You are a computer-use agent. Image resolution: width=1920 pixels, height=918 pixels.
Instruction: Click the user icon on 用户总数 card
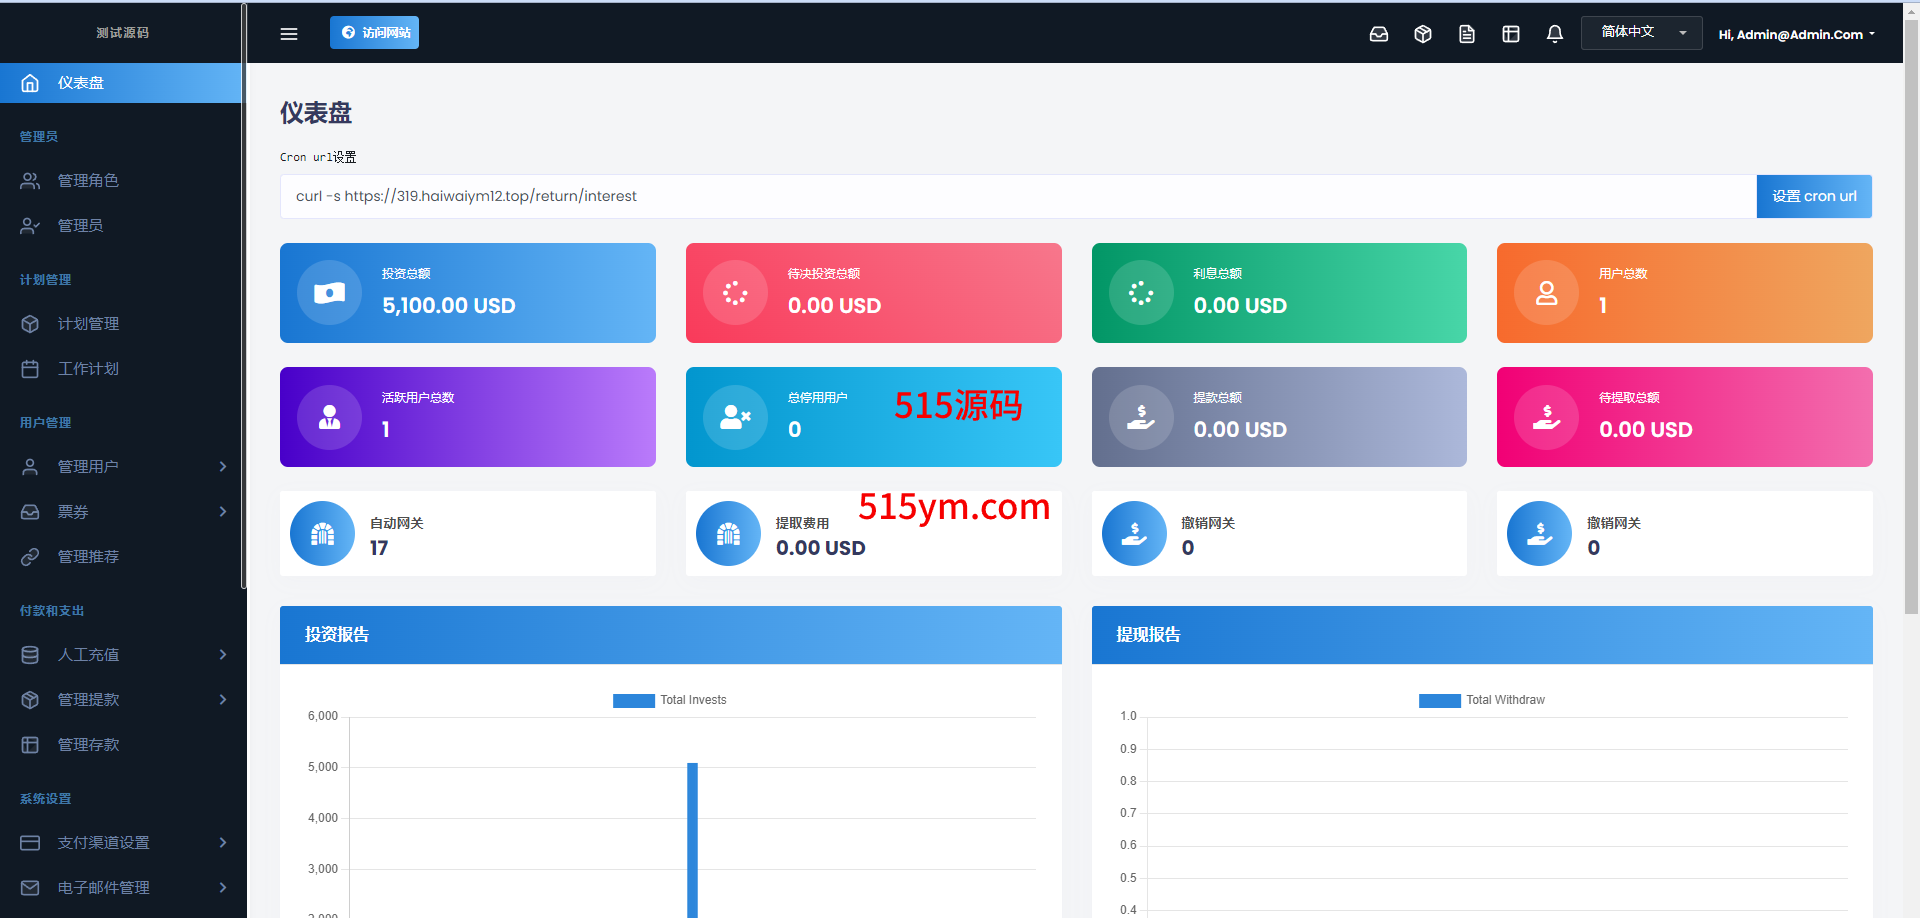point(1546,293)
